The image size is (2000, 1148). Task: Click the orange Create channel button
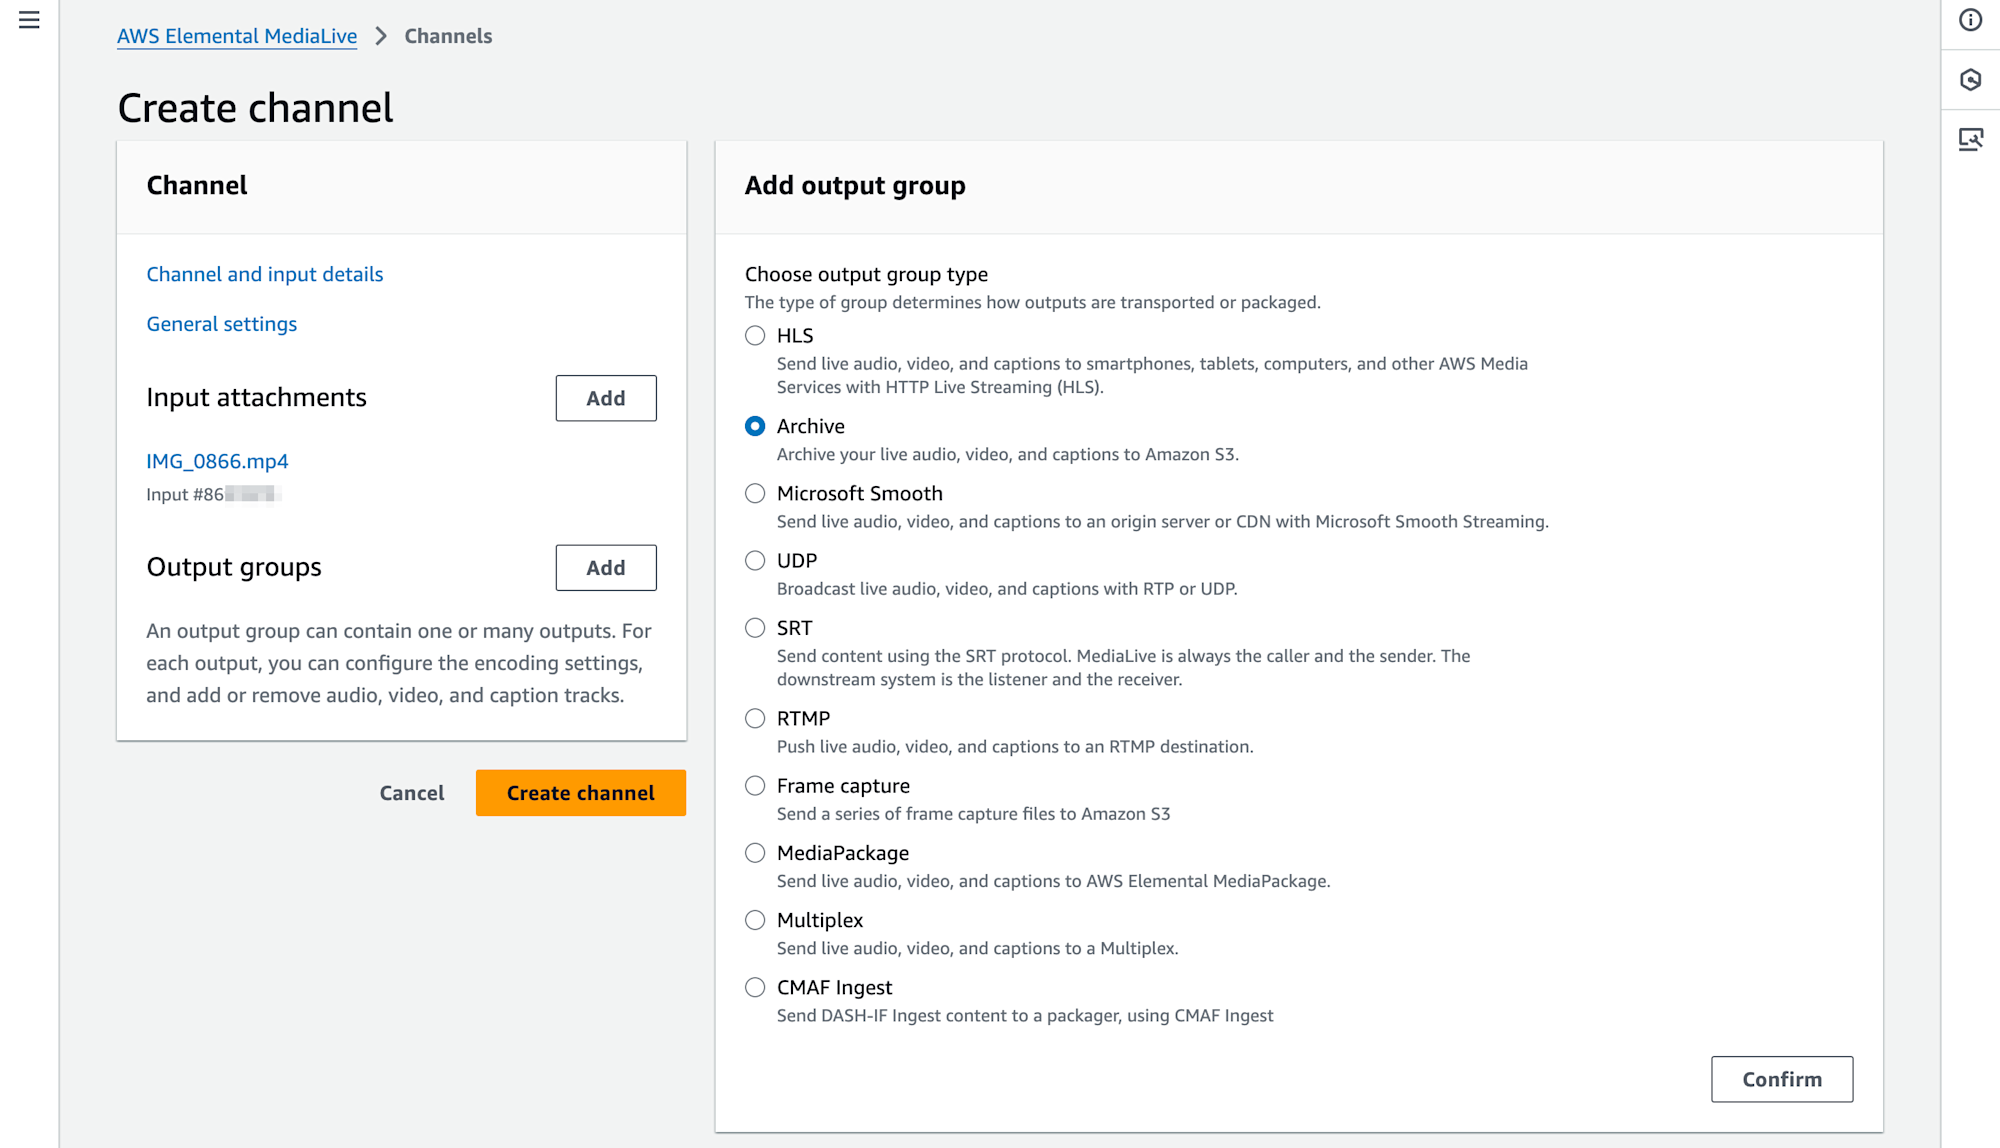(581, 793)
